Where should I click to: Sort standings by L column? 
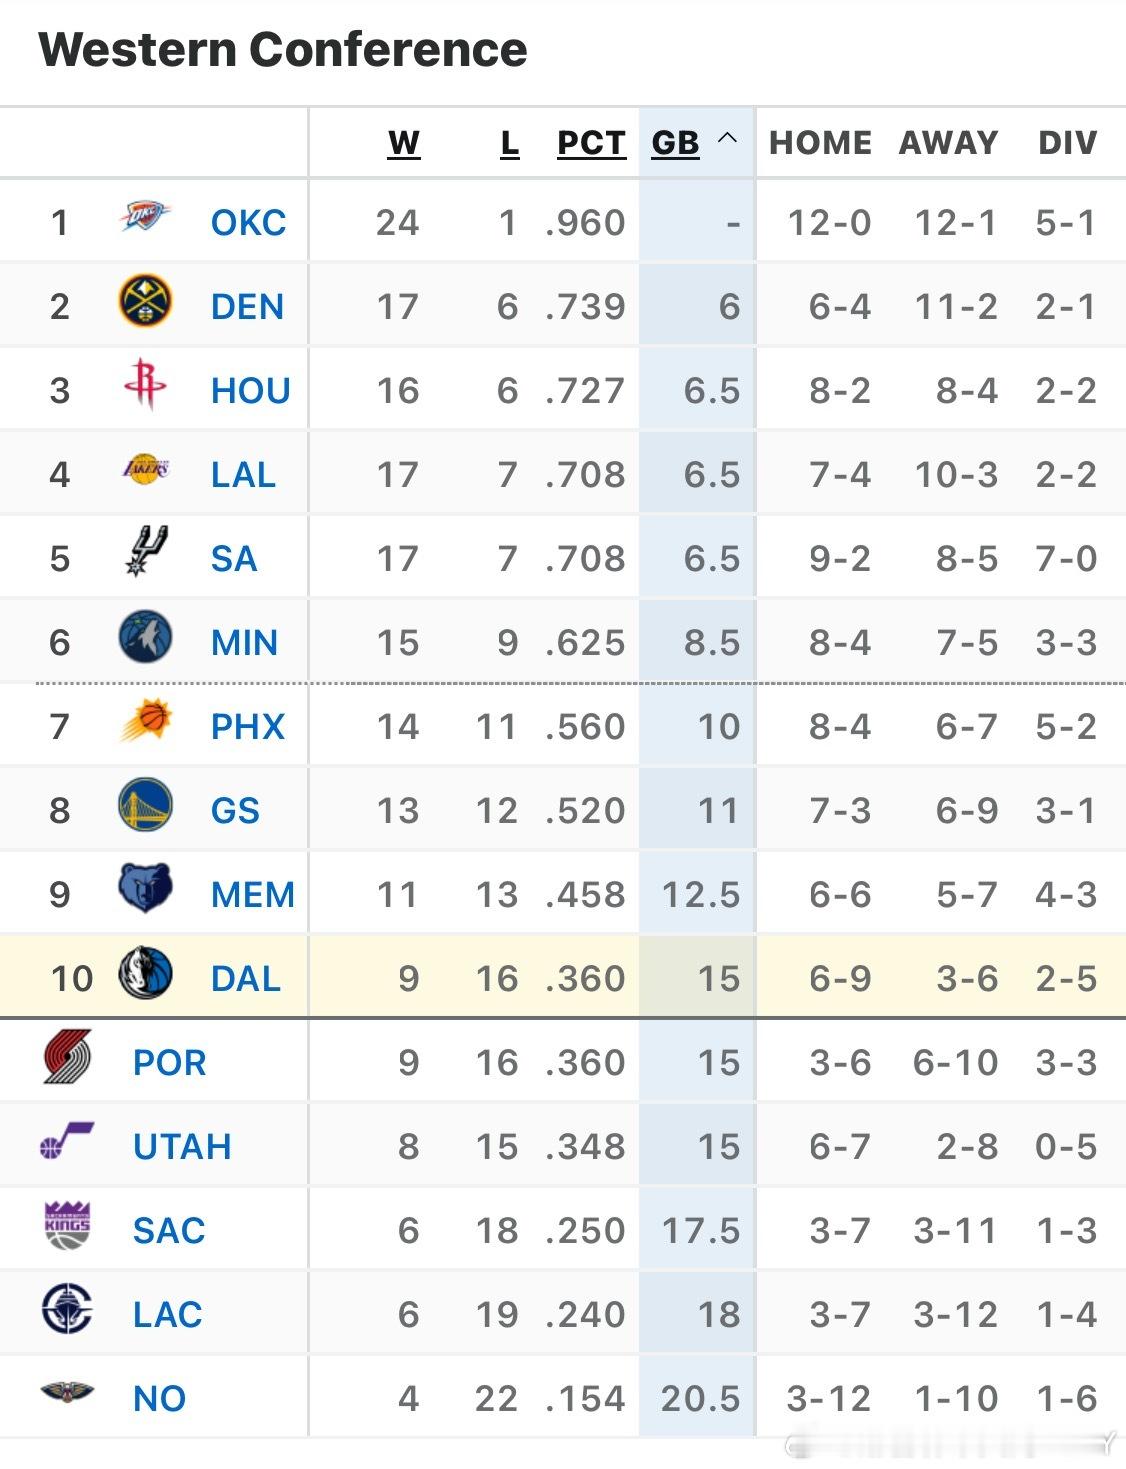pos(509,143)
